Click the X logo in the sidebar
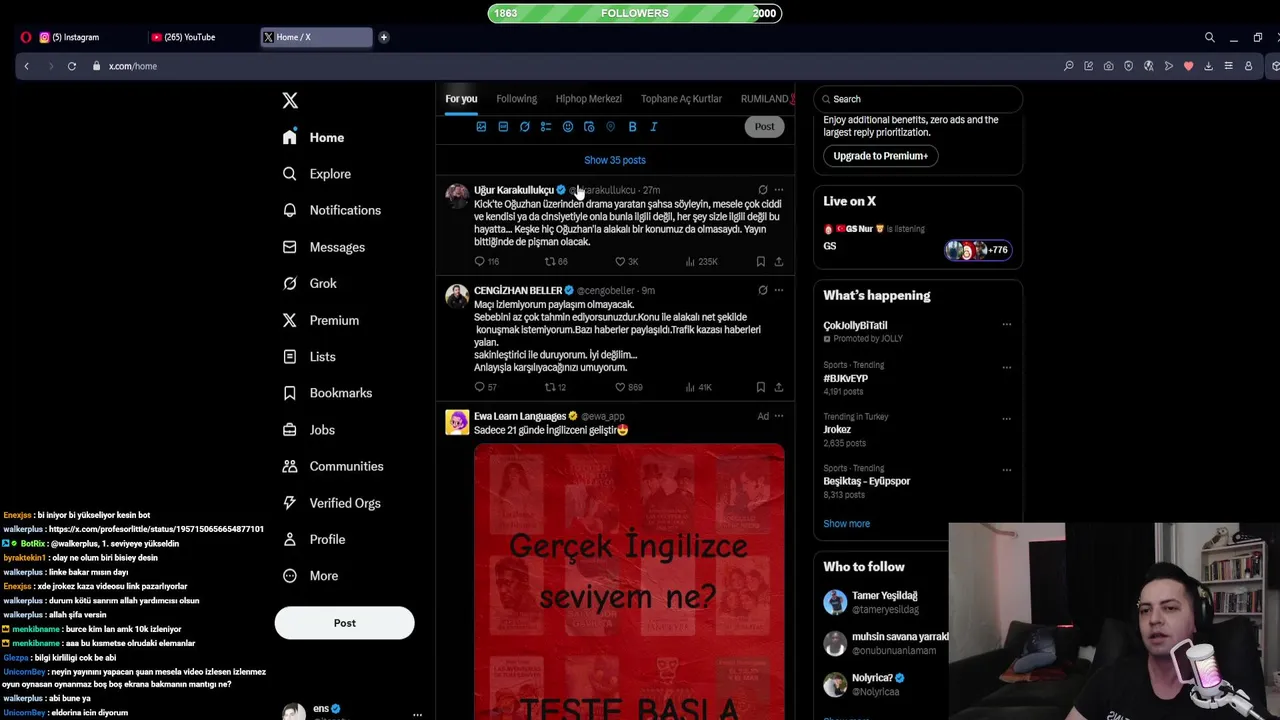The width and height of the screenshot is (1280, 720). pyautogui.click(x=290, y=101)
